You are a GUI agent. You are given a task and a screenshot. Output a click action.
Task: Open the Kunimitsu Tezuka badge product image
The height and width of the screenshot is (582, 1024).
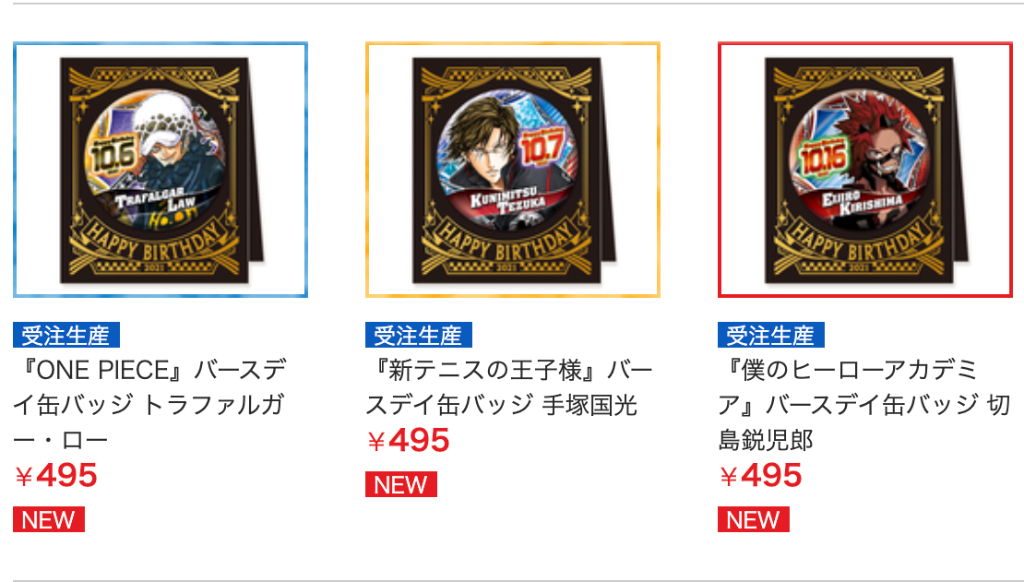point(513,170)
